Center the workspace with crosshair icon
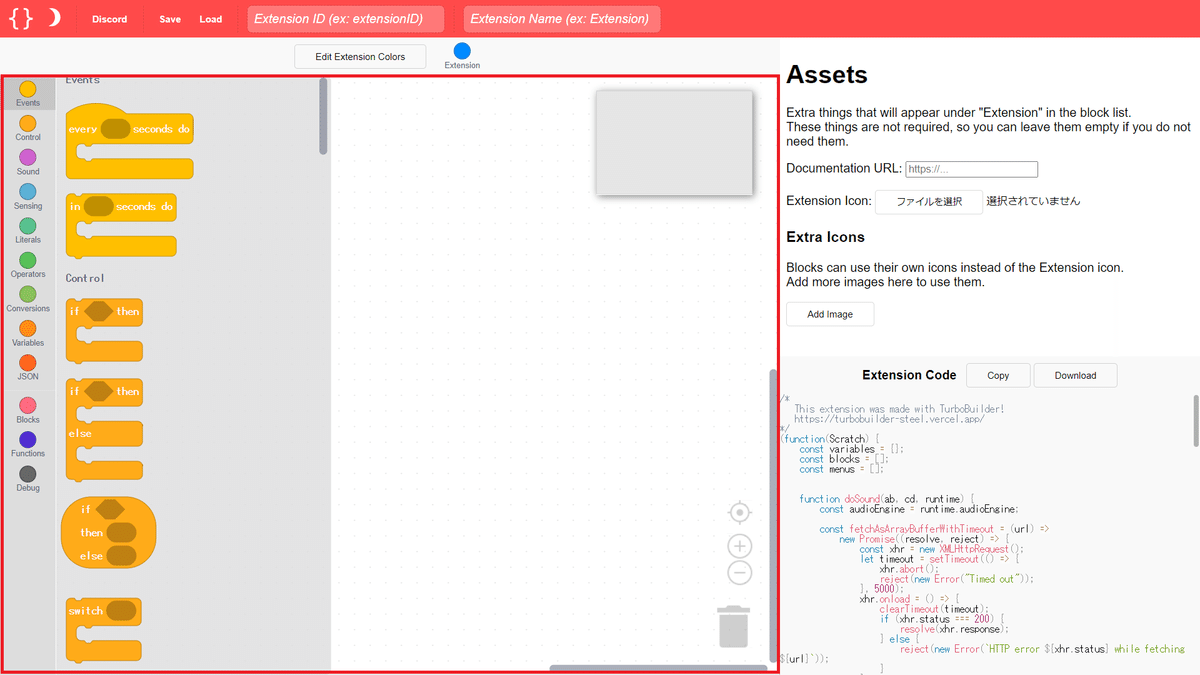This screenshot has height=675, width=1200. click(x=739, y=512)
